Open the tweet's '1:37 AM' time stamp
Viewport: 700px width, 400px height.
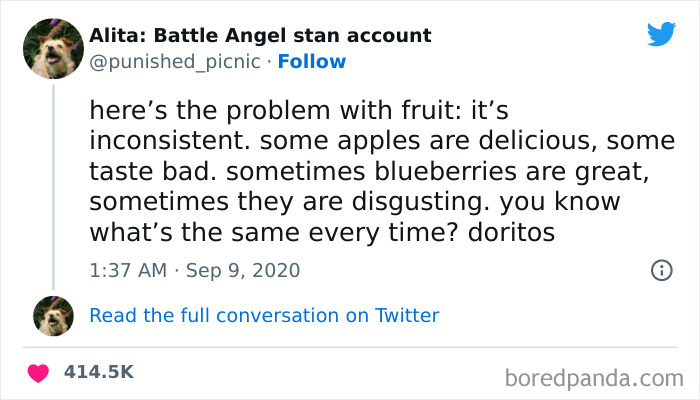[x=125, y=270]
